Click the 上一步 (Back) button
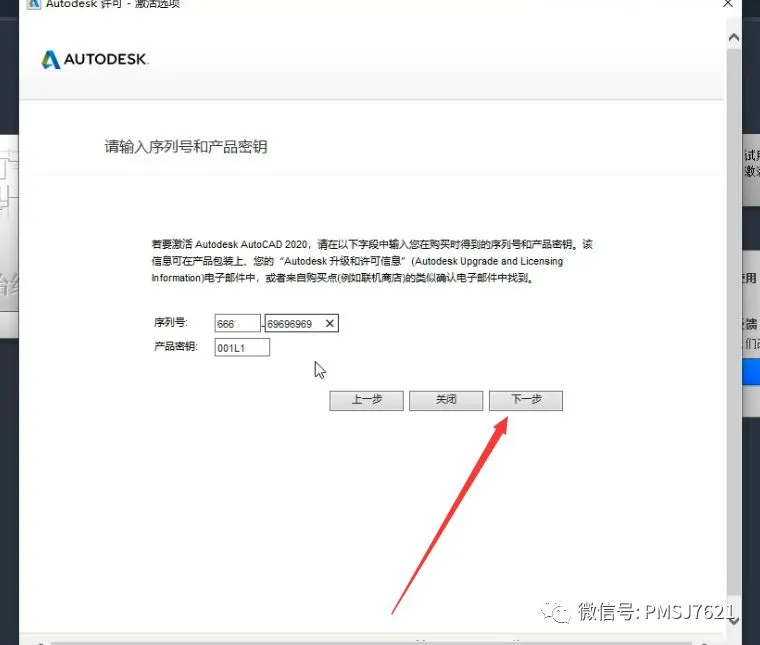The width and height of the screenshot is (760, 645). [366, 400]
